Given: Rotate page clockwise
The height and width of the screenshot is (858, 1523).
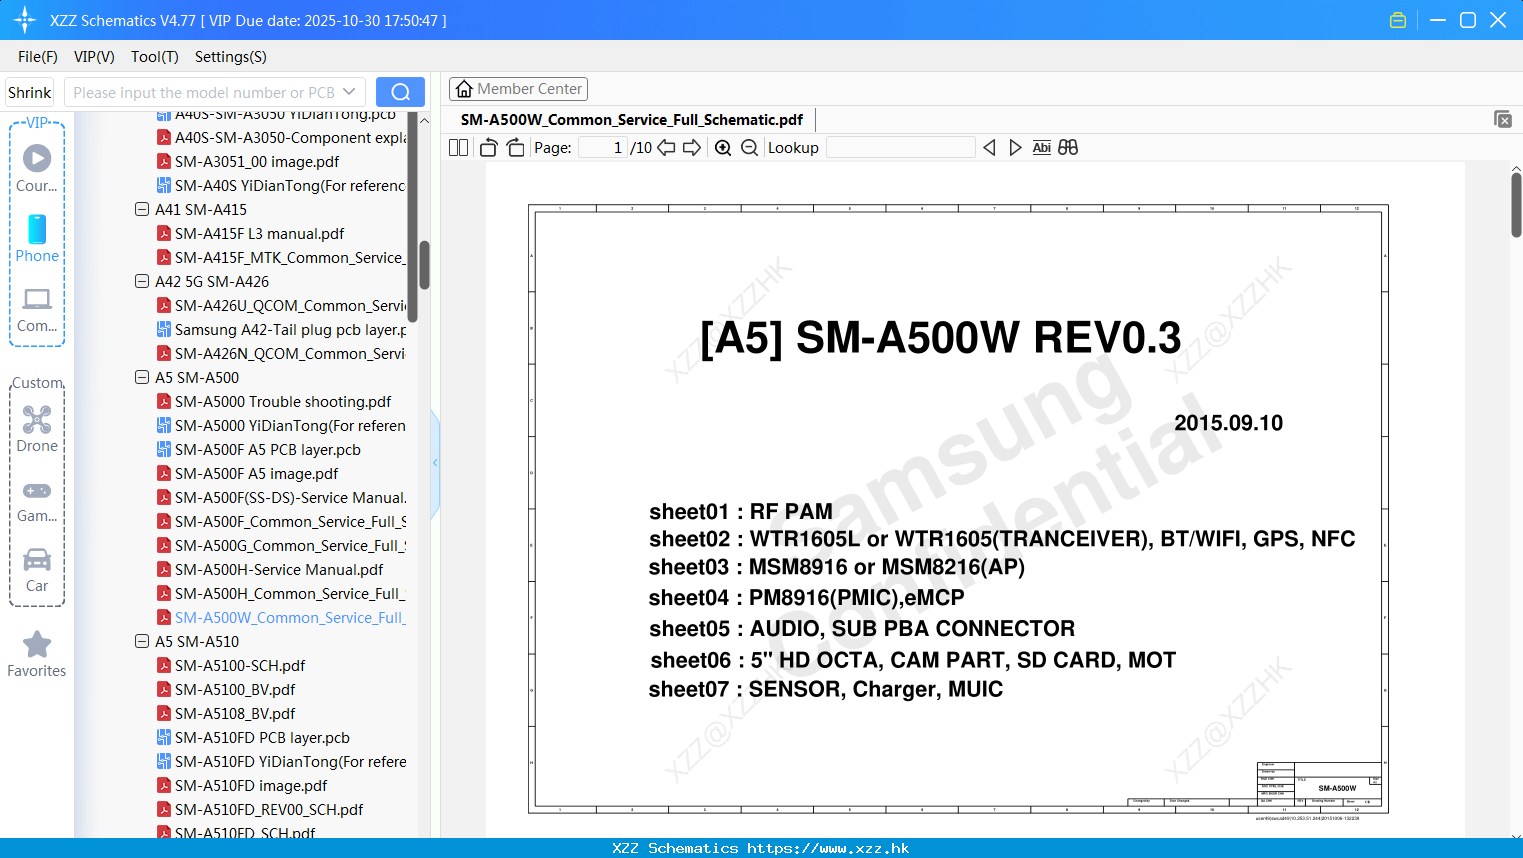Looking at the screenshot, I should pyautogui.click(x=515, y=147).
